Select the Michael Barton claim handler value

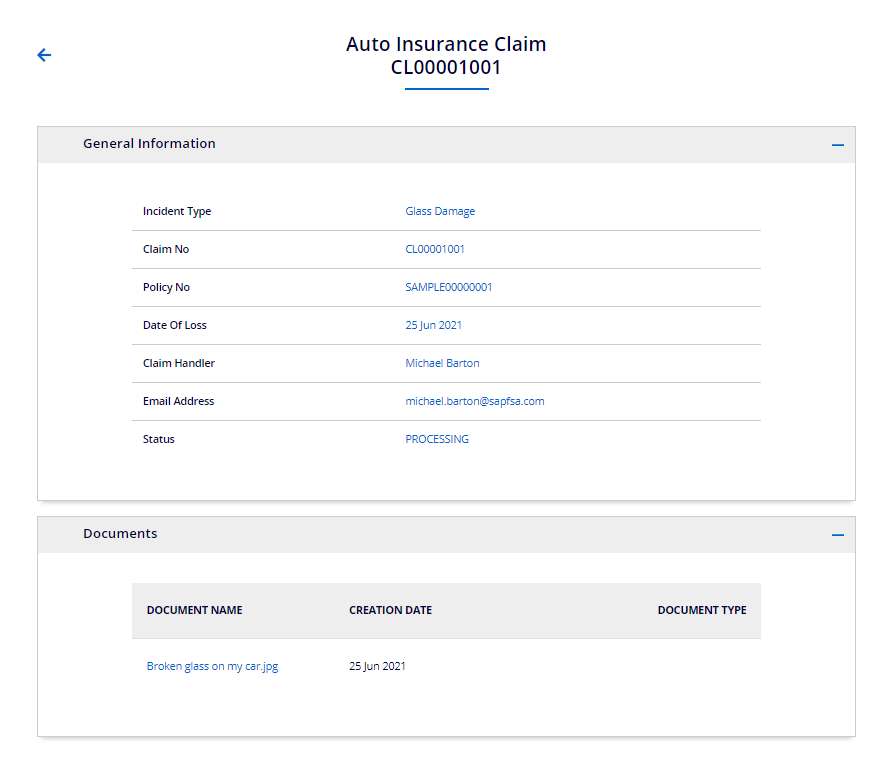click(x=442, y=363)
